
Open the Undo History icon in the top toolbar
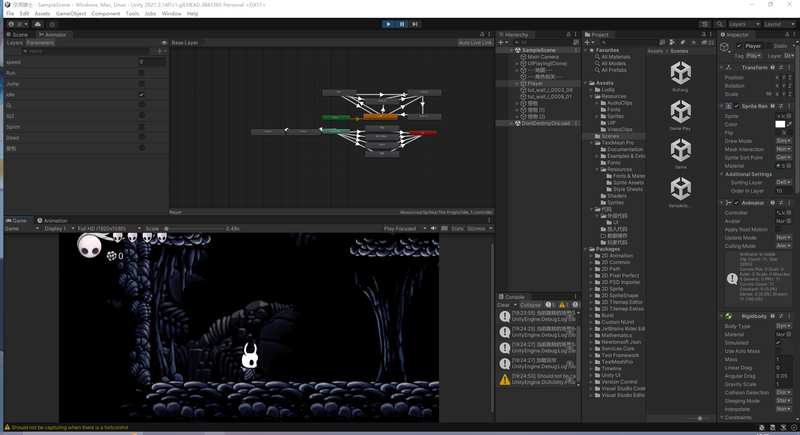coord(705,24)
